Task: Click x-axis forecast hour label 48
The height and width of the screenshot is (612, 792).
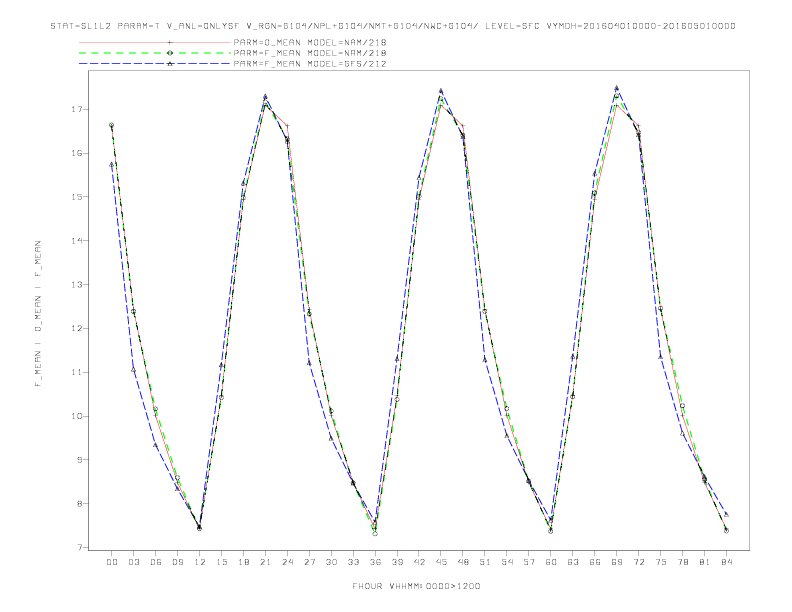Action: coord(463,562)
